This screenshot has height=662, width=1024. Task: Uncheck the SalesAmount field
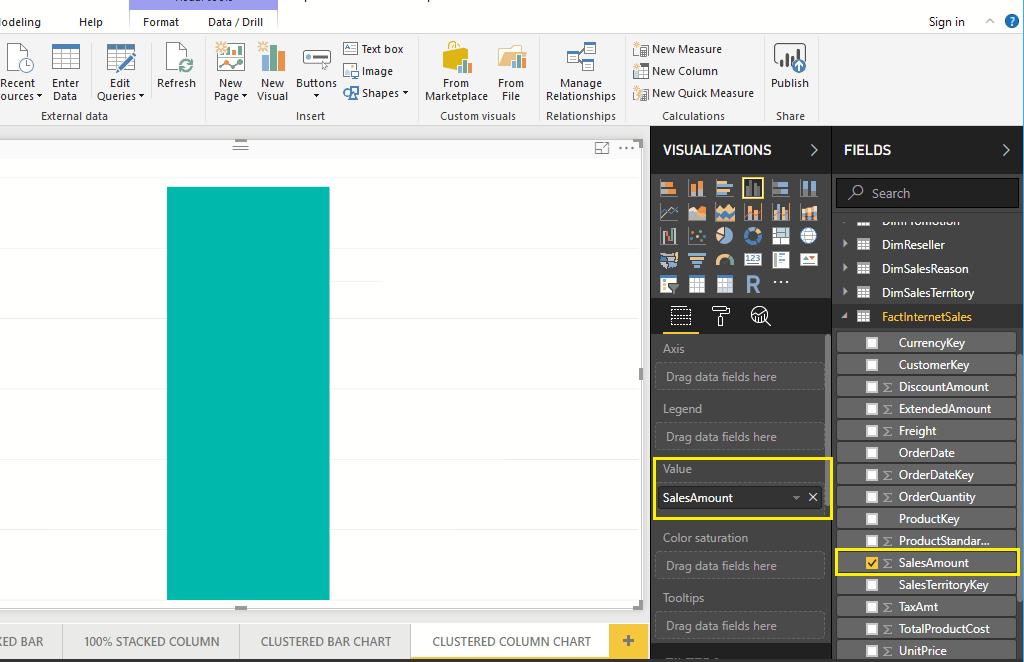872,563
